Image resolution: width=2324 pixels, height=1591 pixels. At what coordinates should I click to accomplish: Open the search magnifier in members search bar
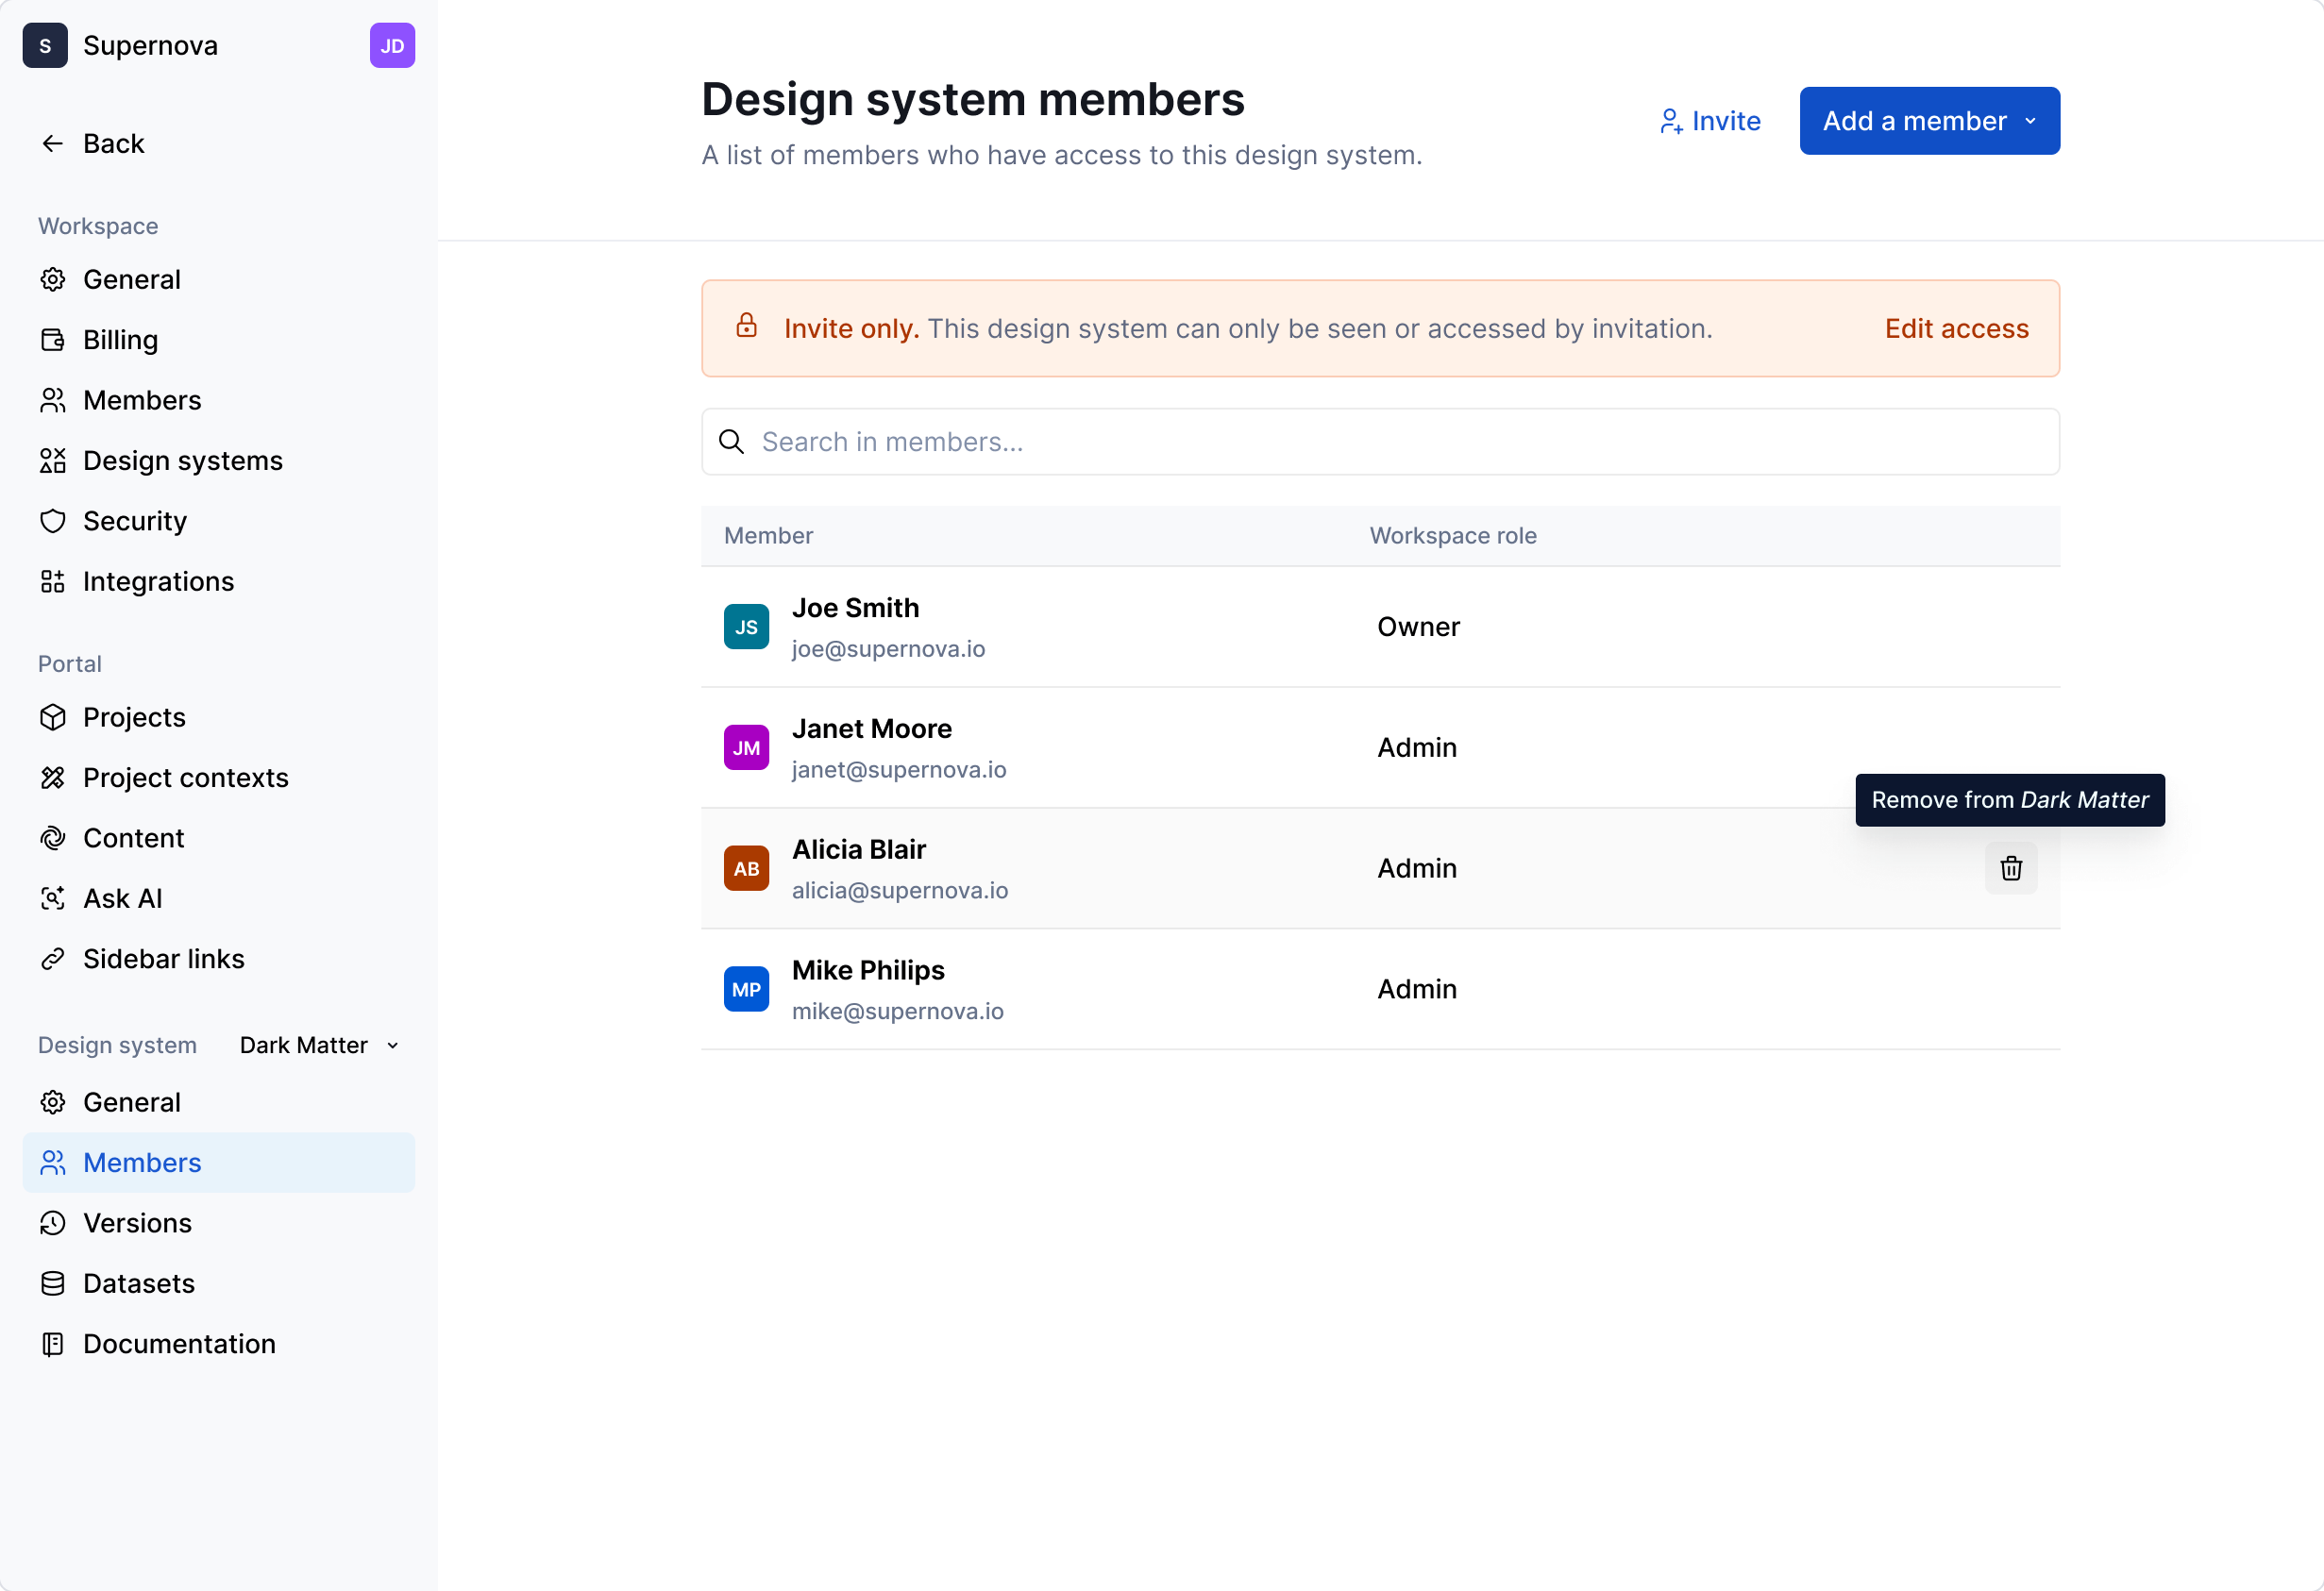(731, 442)
